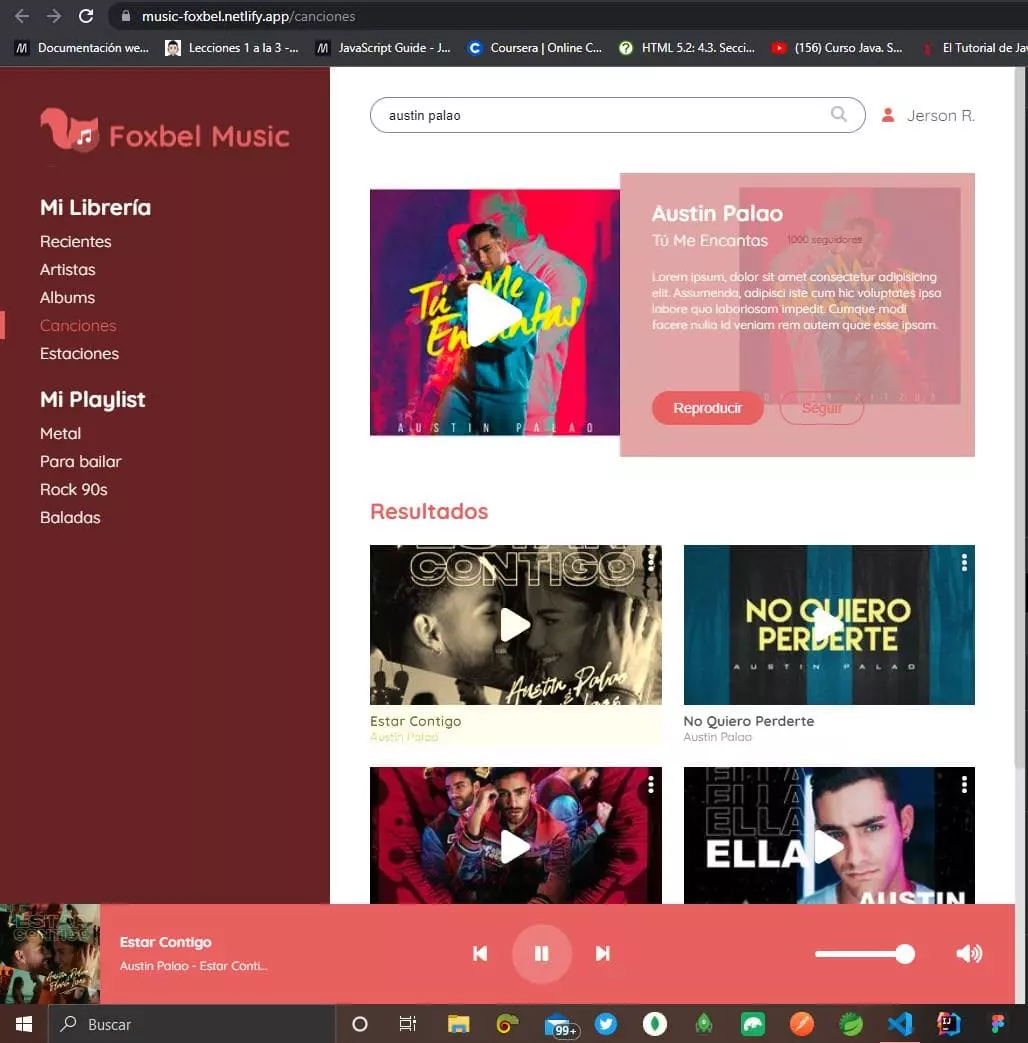This screenshot has width=1028, height=1043.
Task: Open three-dot menu on red group-photo card
Action: [651, 785]
